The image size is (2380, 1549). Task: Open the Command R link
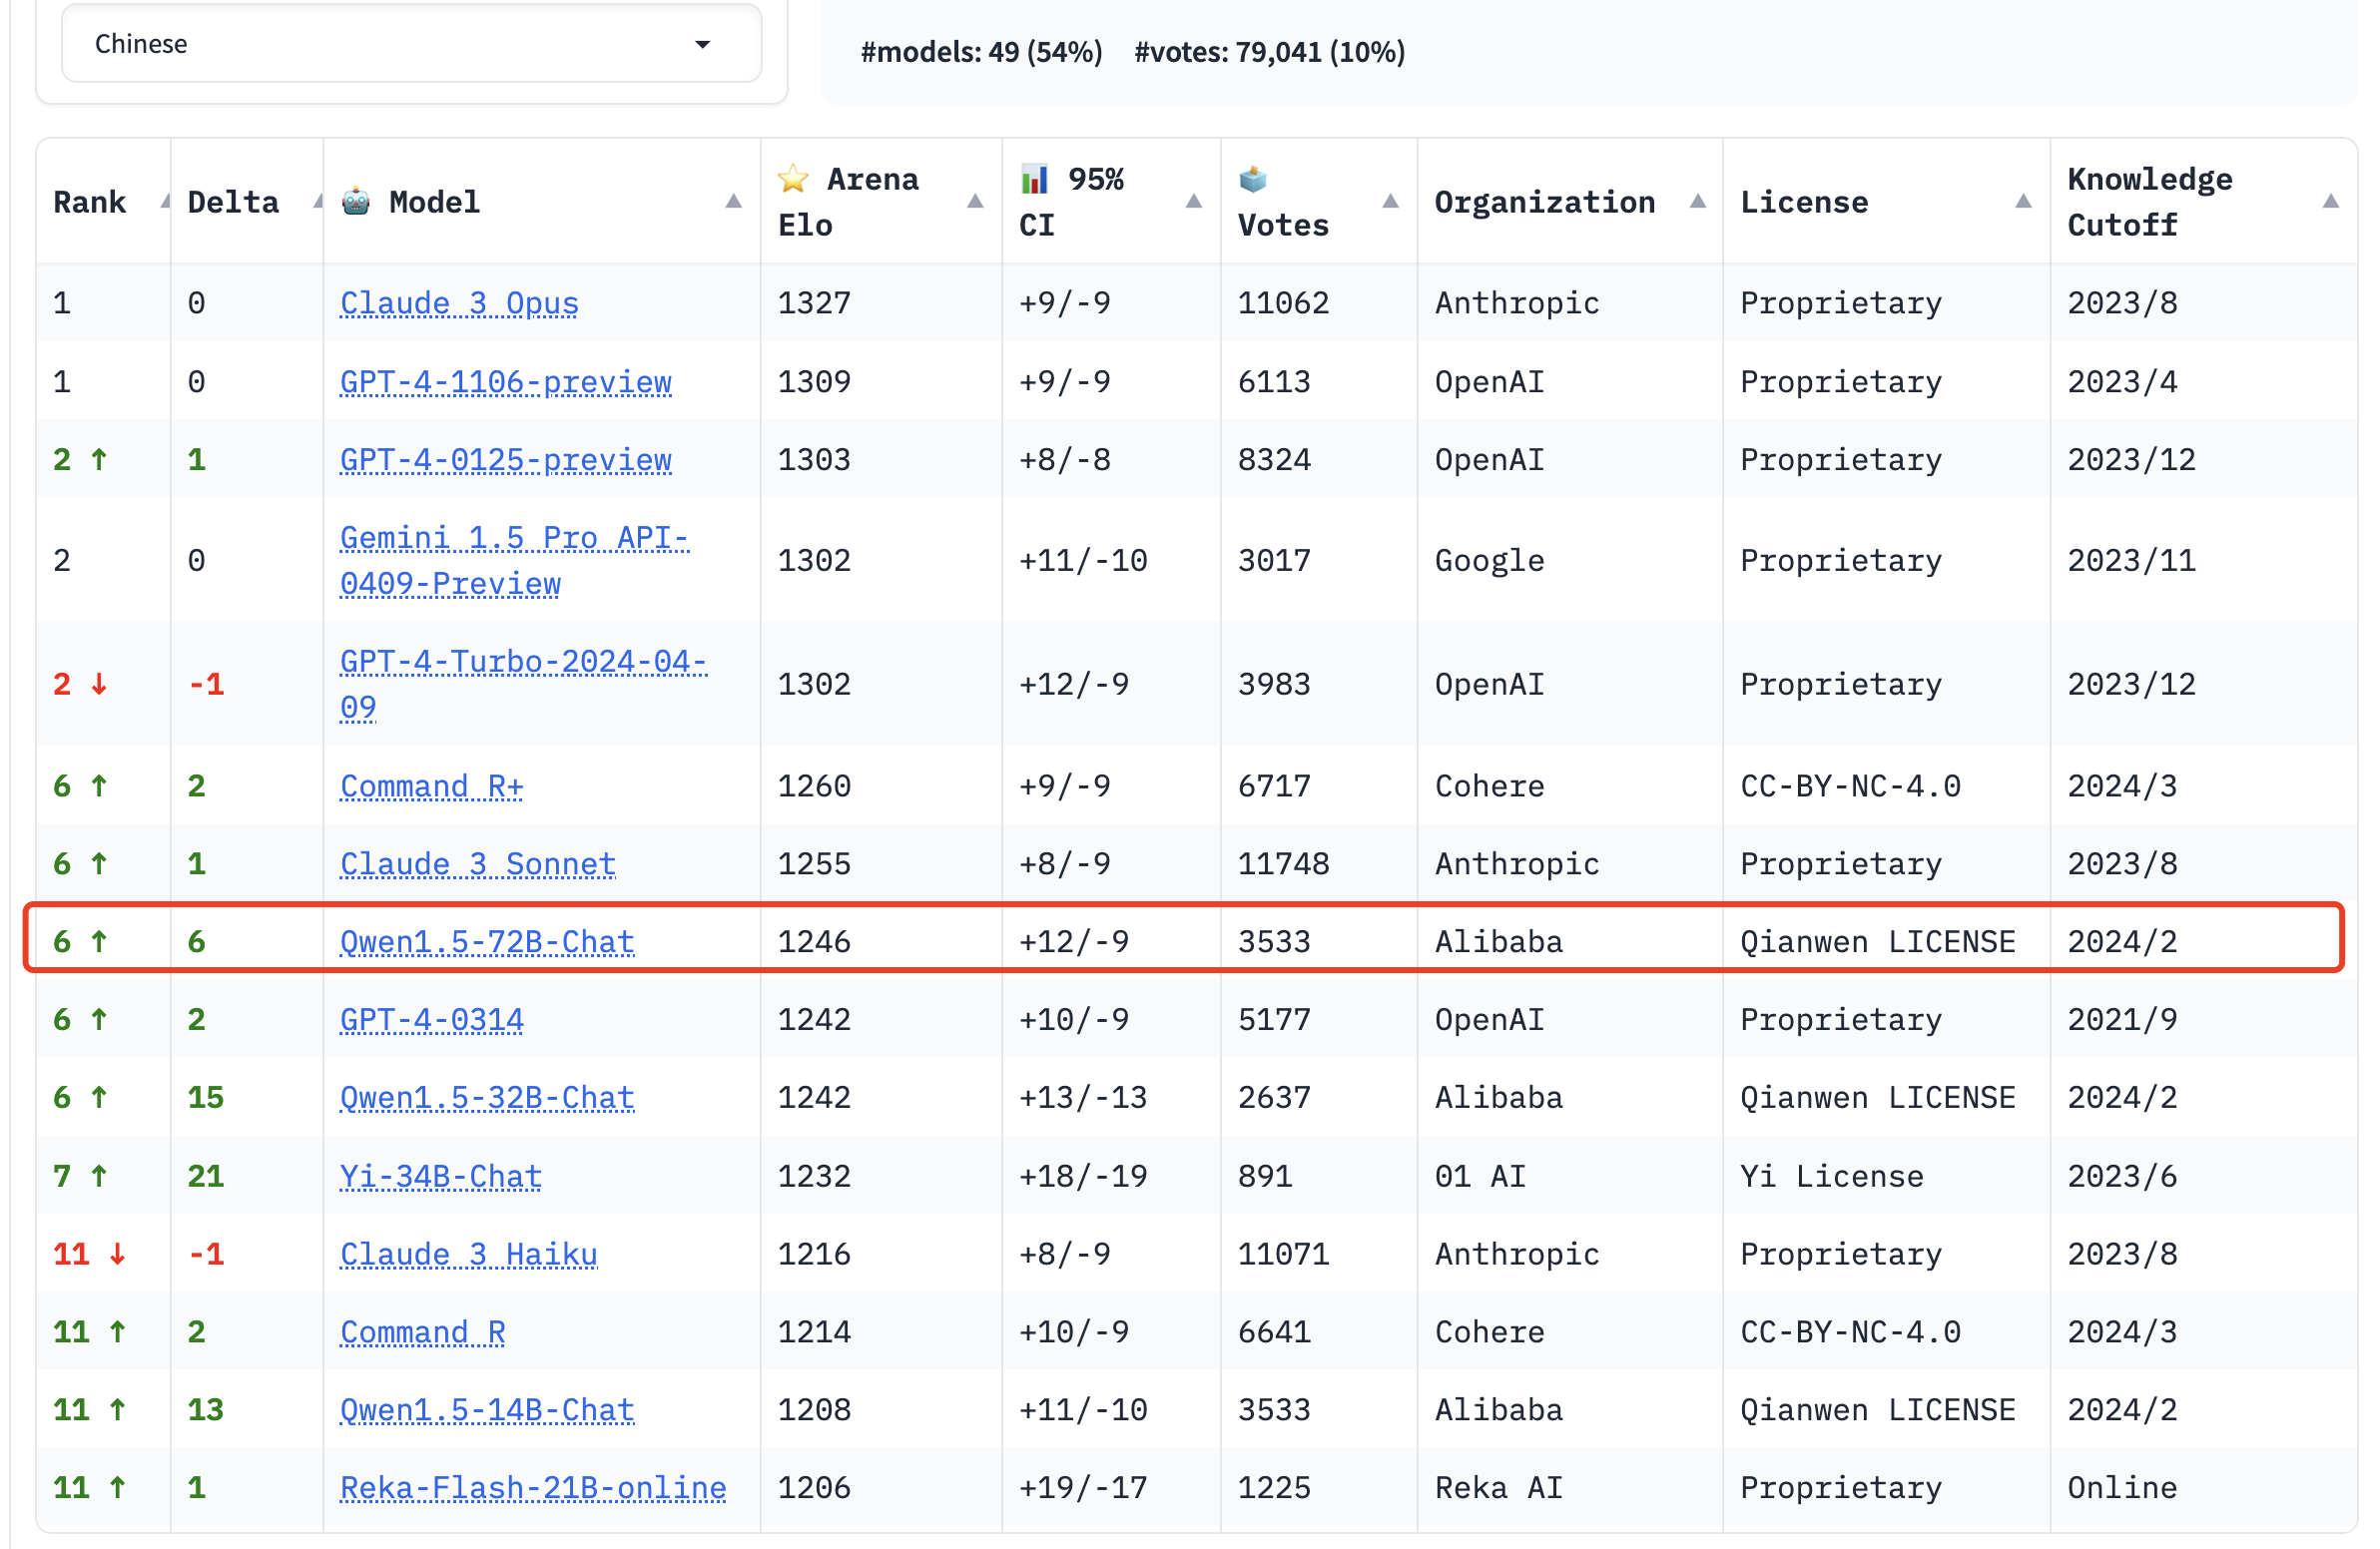tap(423, 1333)
